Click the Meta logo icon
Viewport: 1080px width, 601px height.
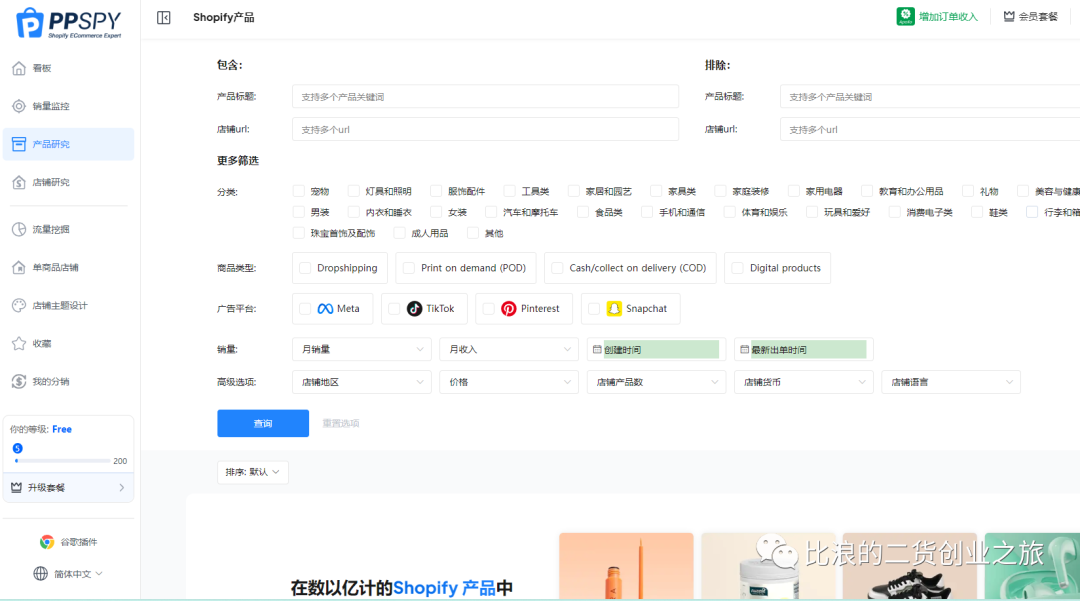(325, 308)
